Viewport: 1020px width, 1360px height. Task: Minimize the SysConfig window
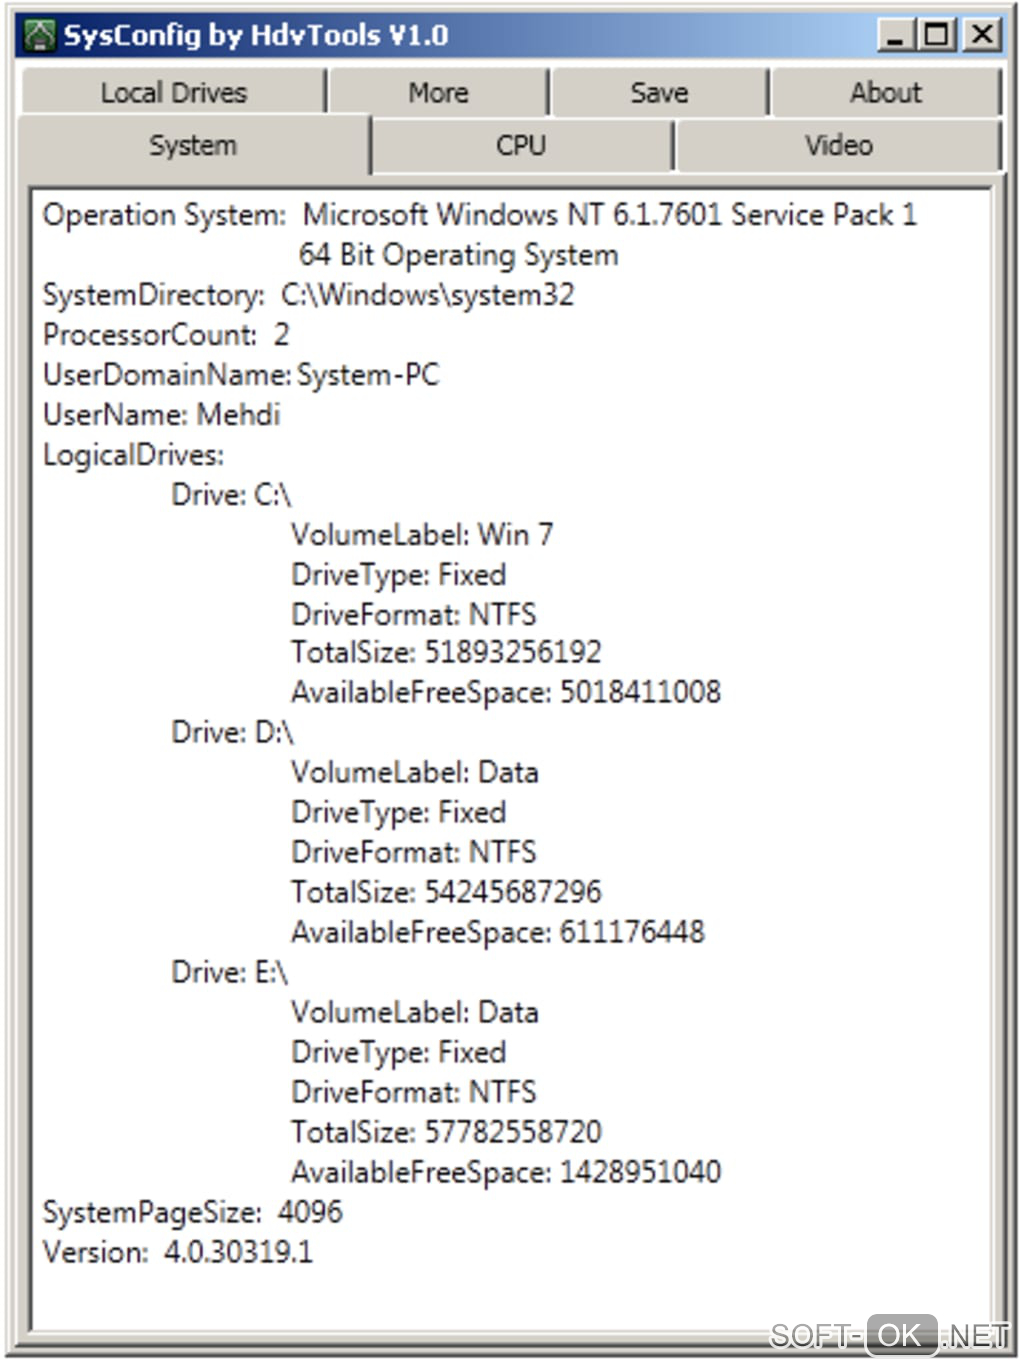895,35
